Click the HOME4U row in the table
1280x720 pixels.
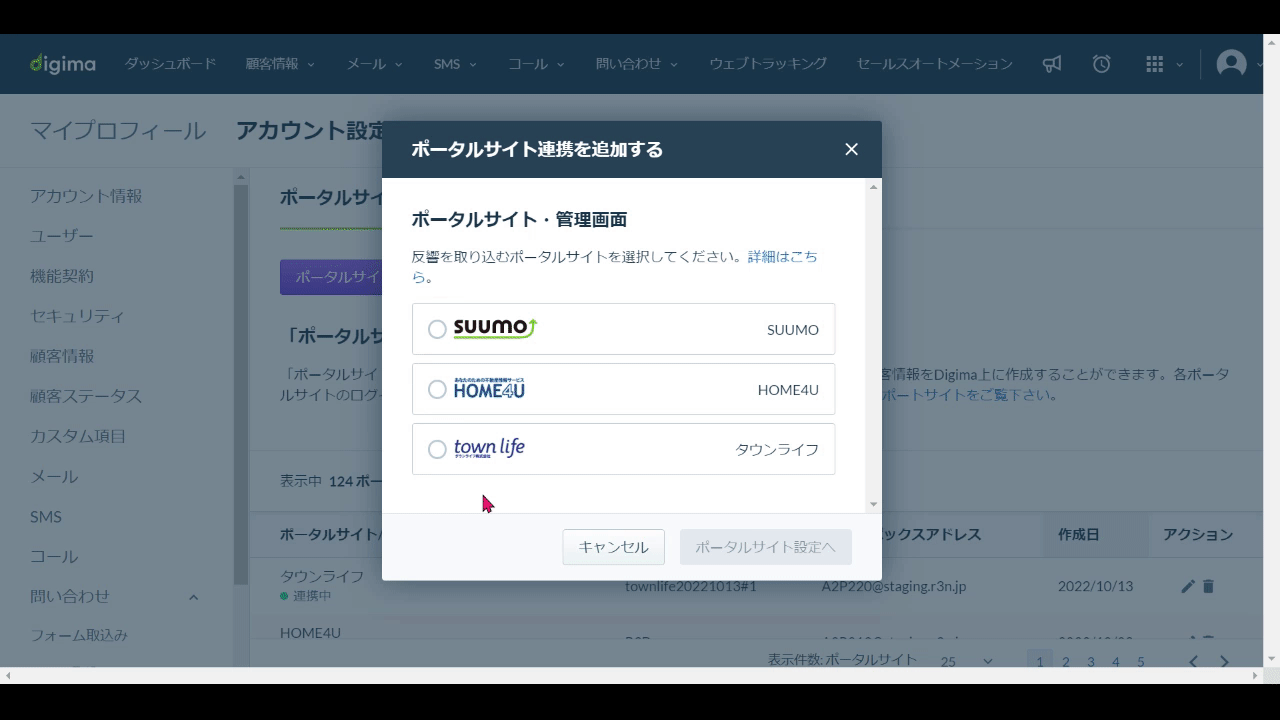click(310, 633)
